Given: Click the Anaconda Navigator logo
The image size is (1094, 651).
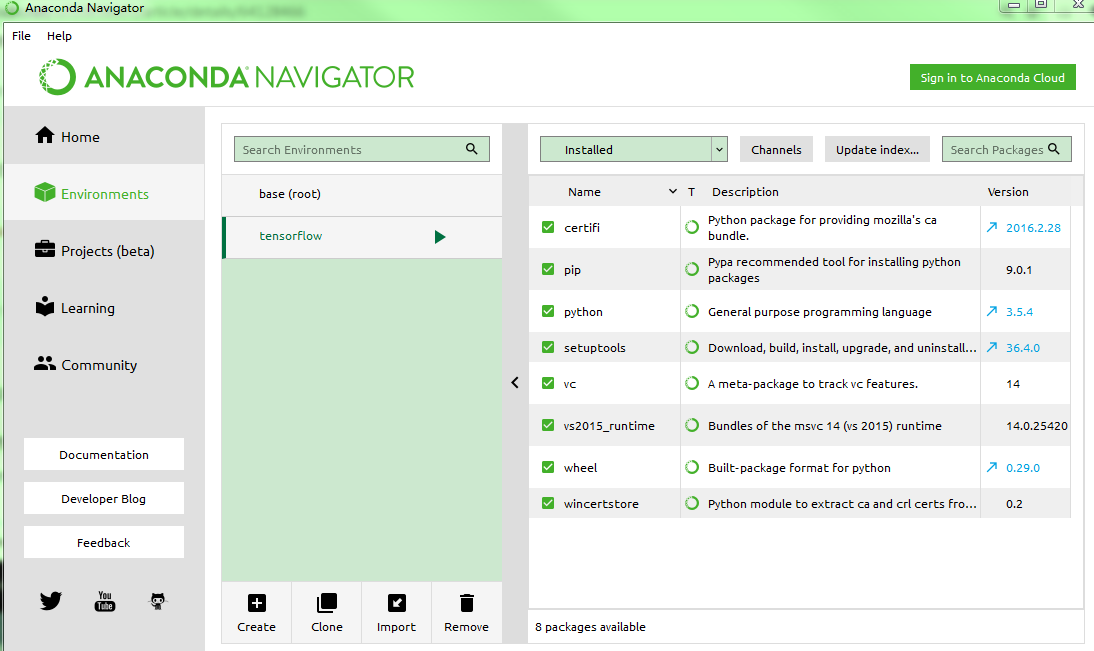Looking at the screenshot, I should point(226,77).
